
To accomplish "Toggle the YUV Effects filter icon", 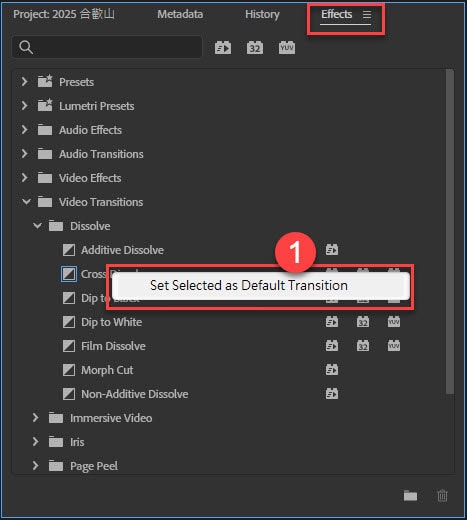I will (287, 48).
